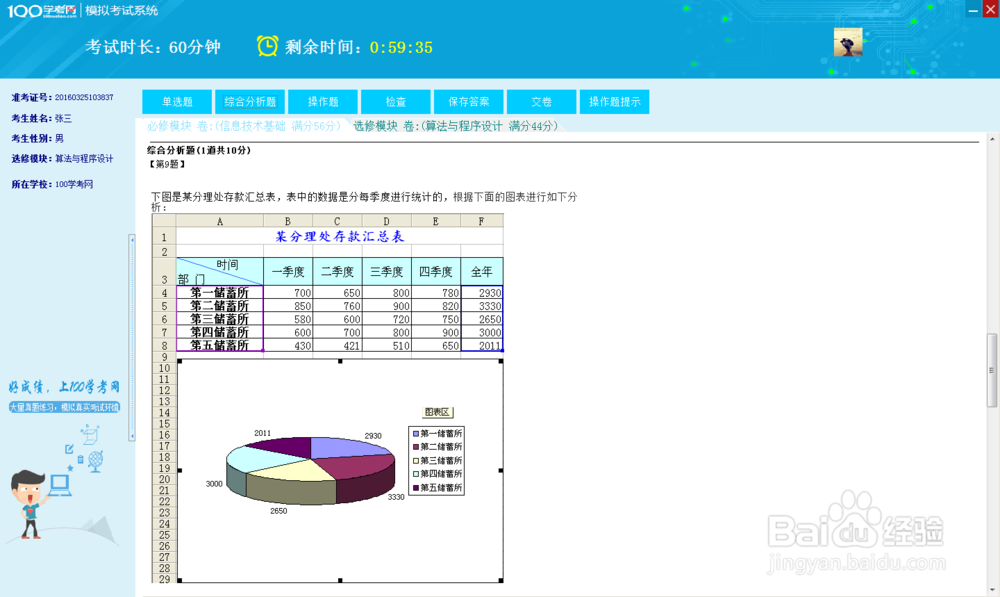
Task: Click cell value 3330 in 全年 column
Action: 482,306
